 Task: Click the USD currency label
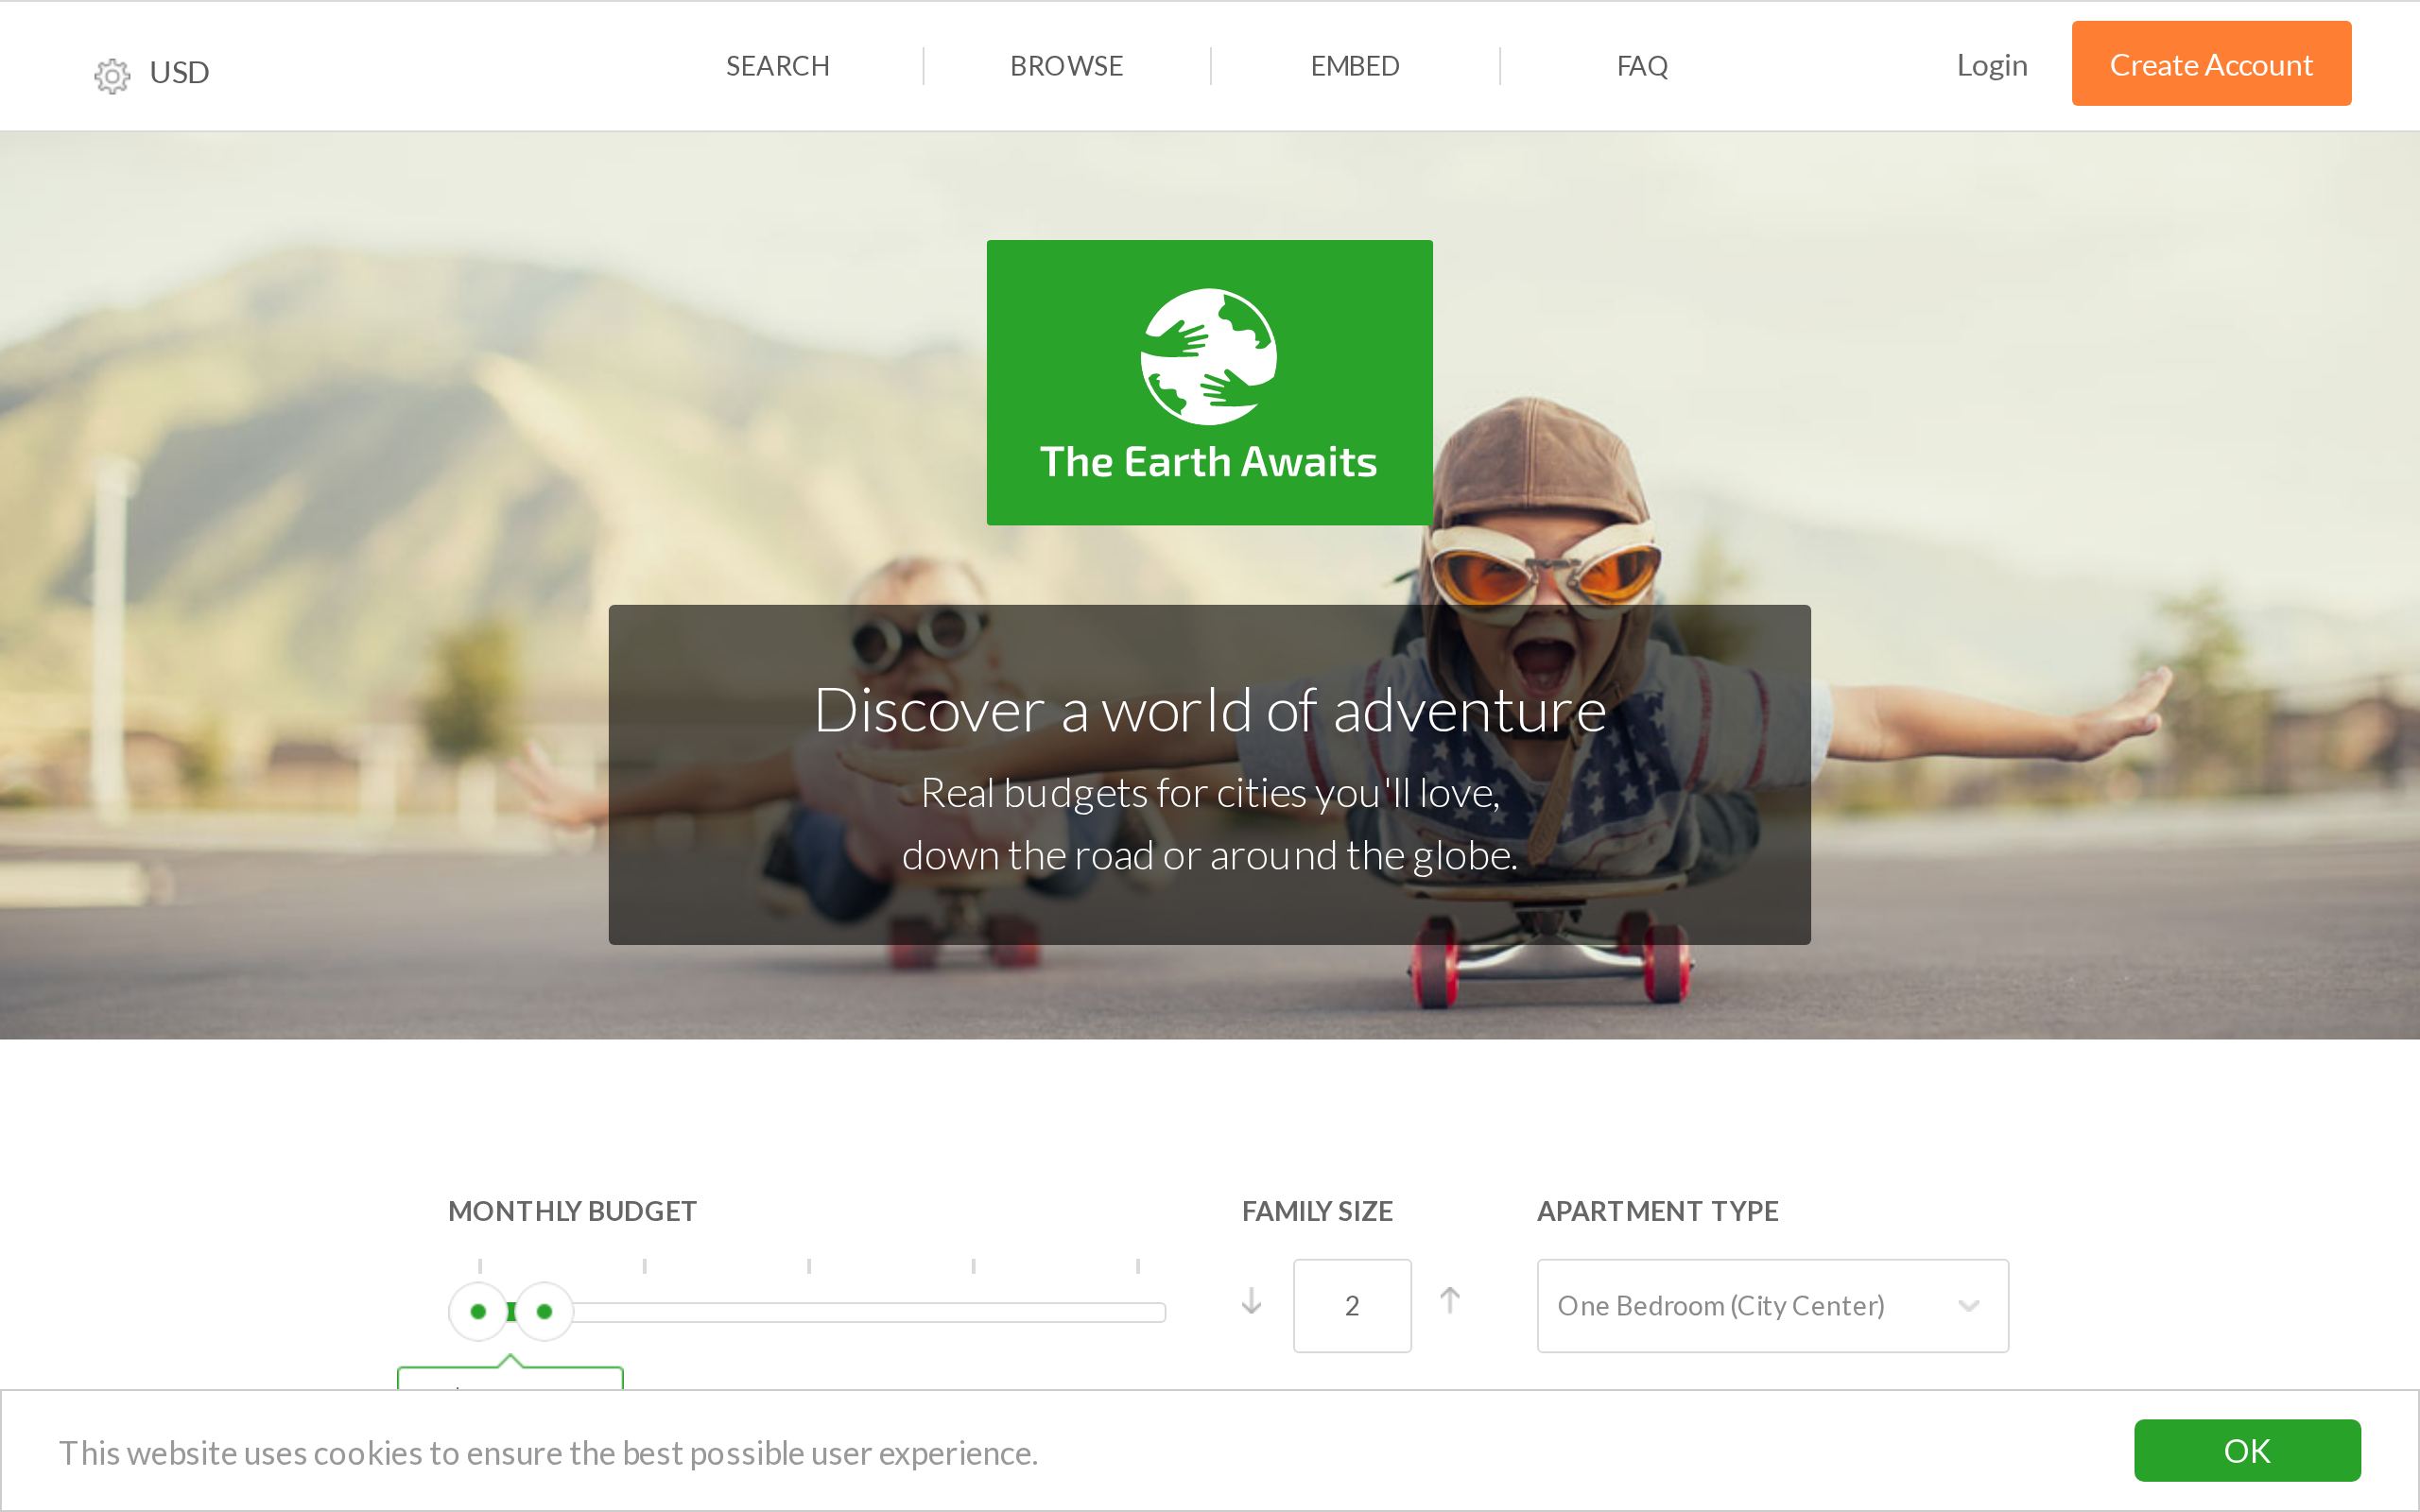point(179,72)
